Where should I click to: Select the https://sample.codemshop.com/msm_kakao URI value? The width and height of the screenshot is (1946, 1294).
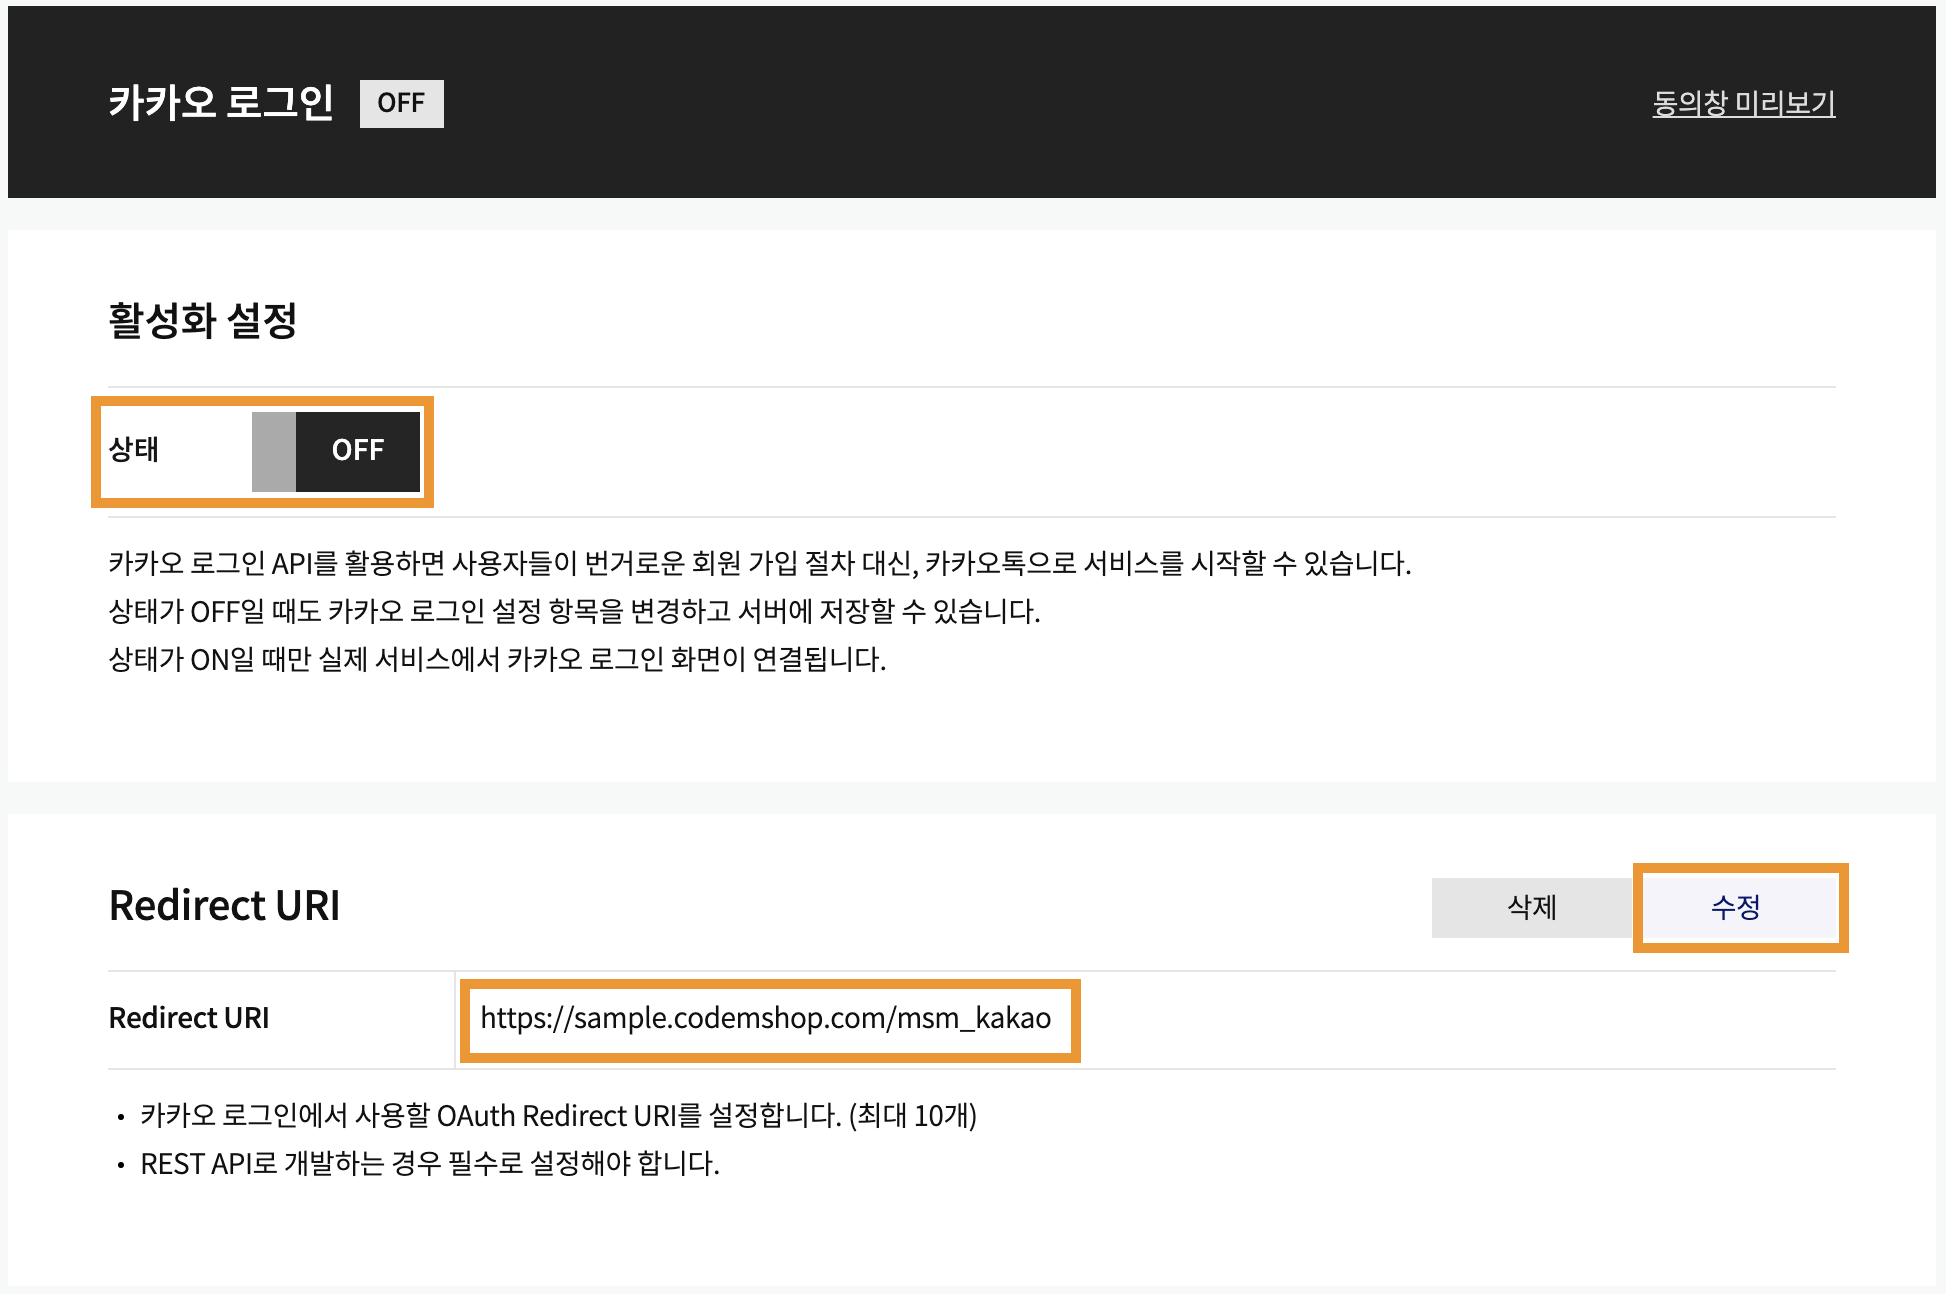point(766,1018)
